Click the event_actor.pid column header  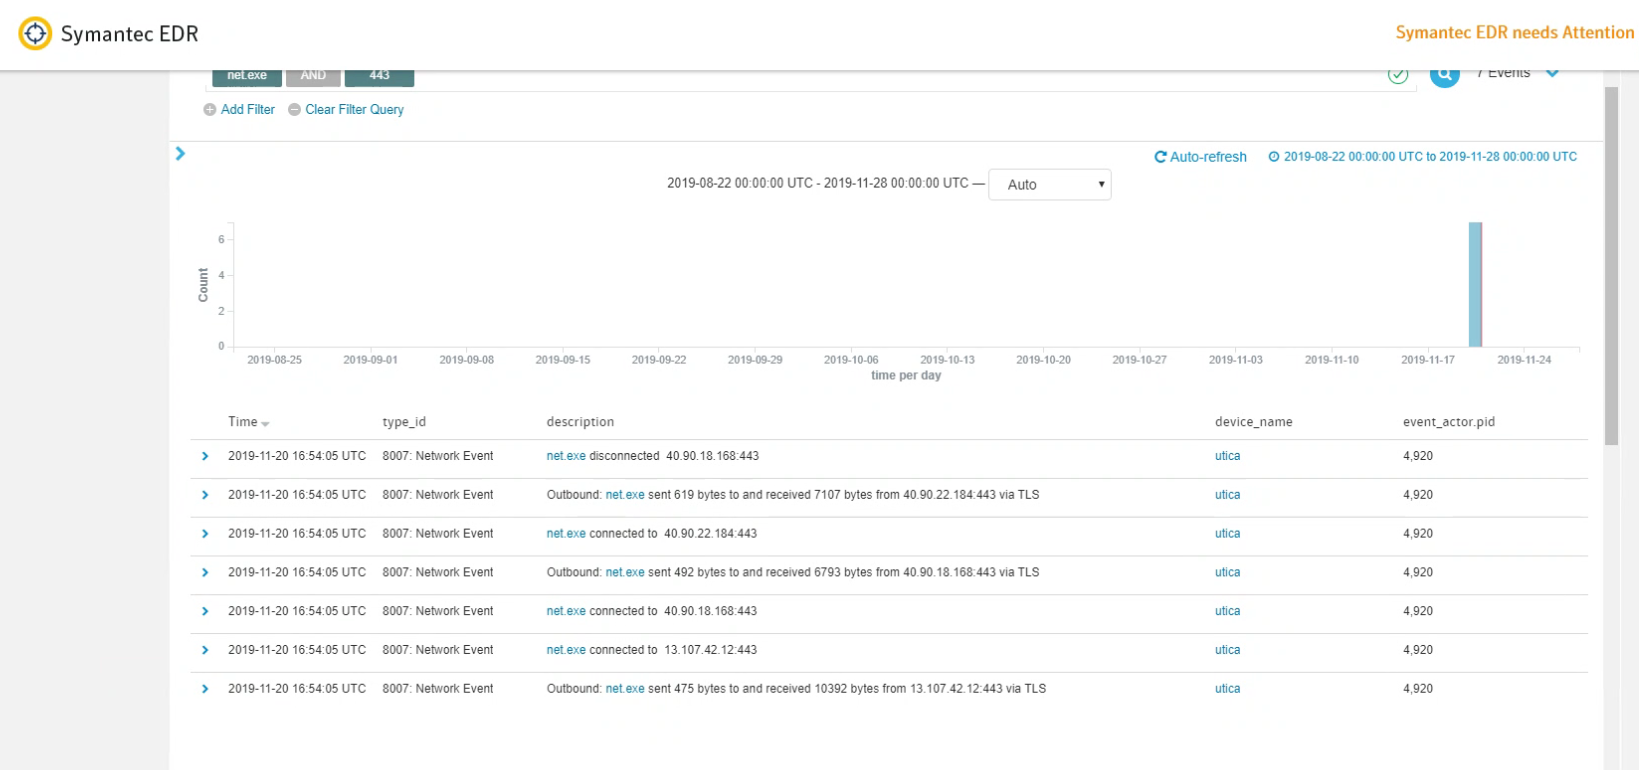tap(1448, 422)
